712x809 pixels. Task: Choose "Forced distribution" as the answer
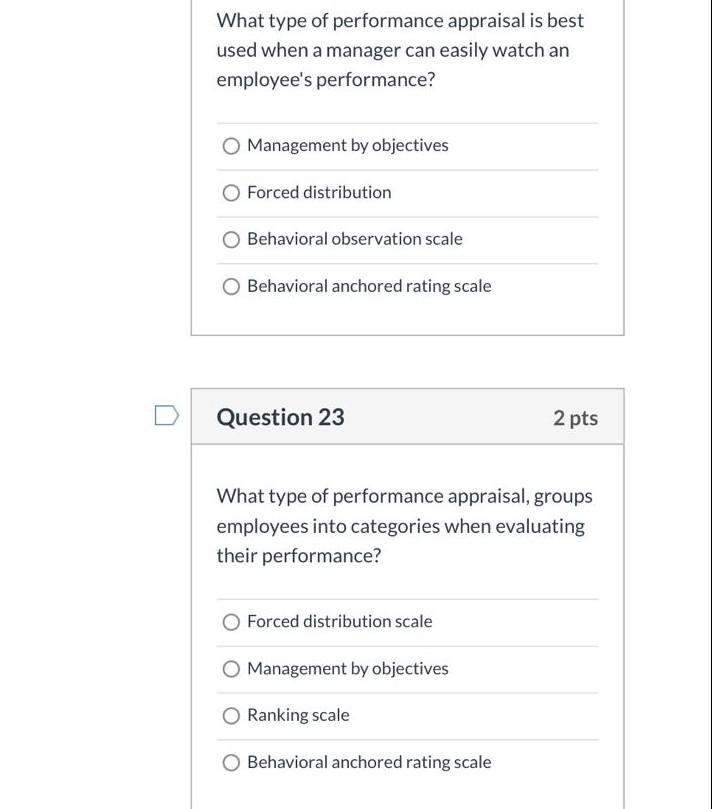231,192
